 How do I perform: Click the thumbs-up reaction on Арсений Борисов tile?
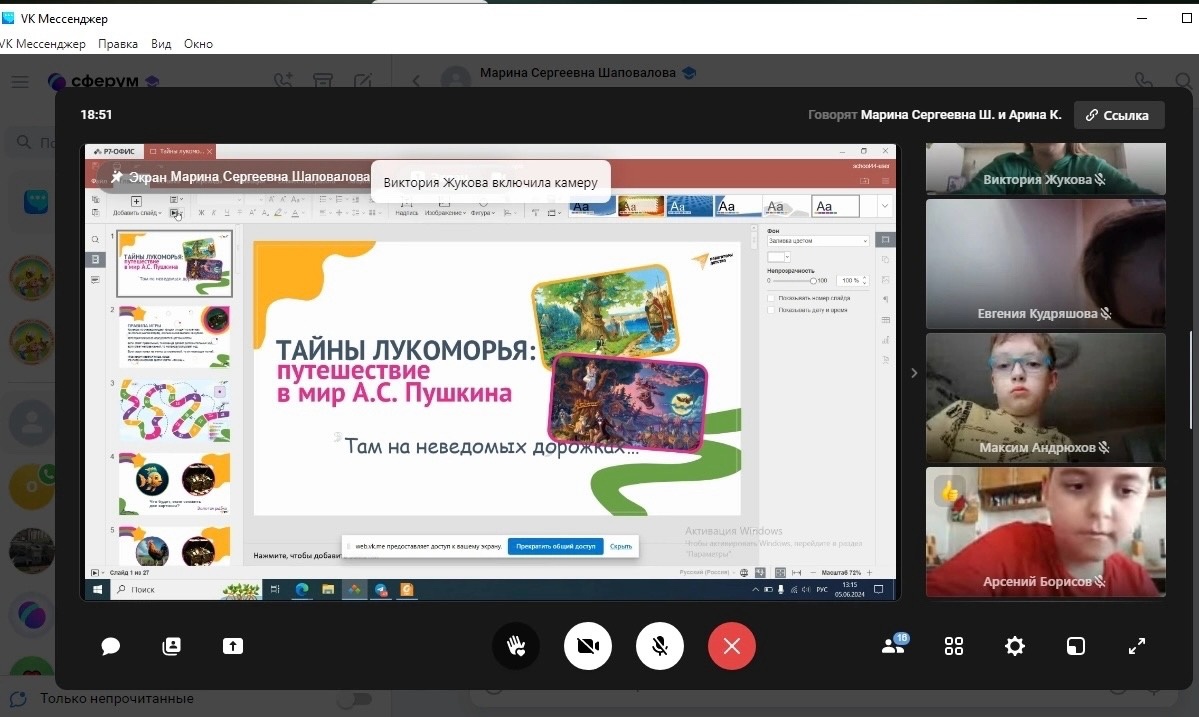pos(949,492)
